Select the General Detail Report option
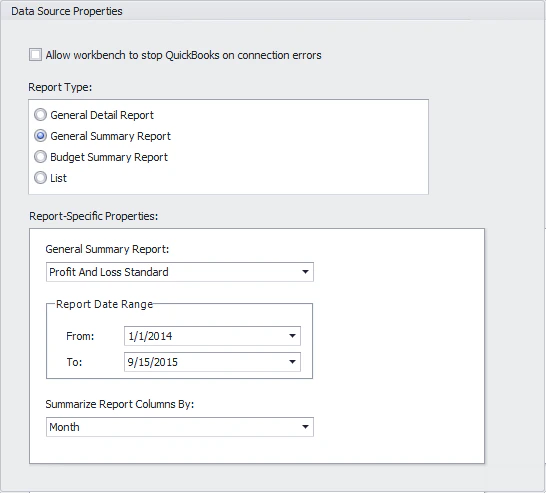Viewport: 546px width, 493px height. pos(40,115)
